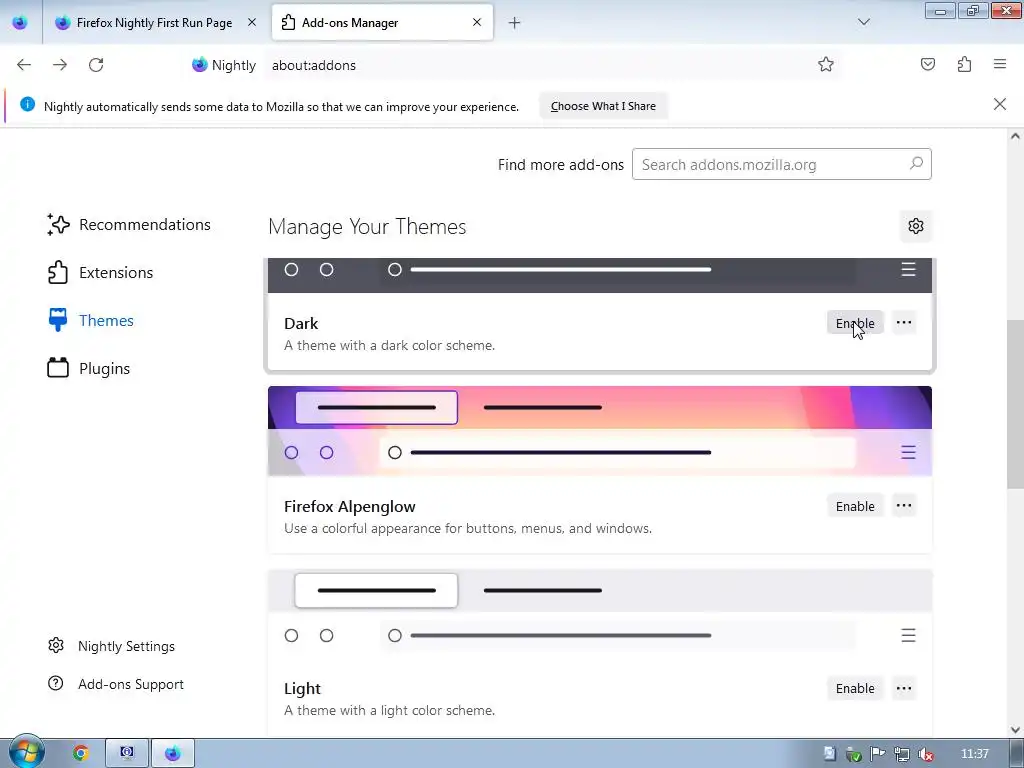This screenshot has width=1024, height=768.
Task: Select the Add-ons Manager tab
Action: pos(382,22)
